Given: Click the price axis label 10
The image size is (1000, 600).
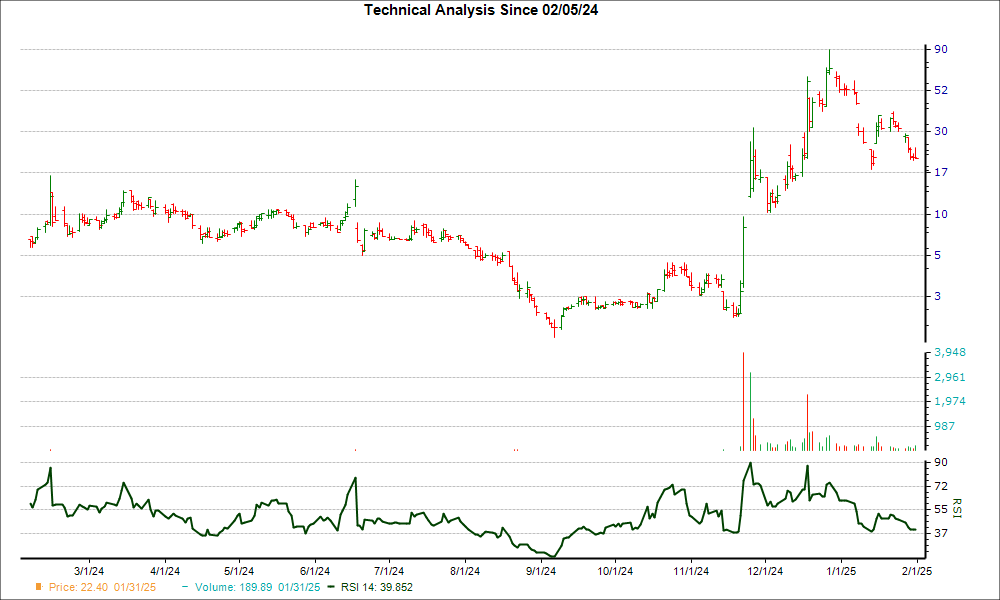Looking at the screenshot, I should click(941, 214).
